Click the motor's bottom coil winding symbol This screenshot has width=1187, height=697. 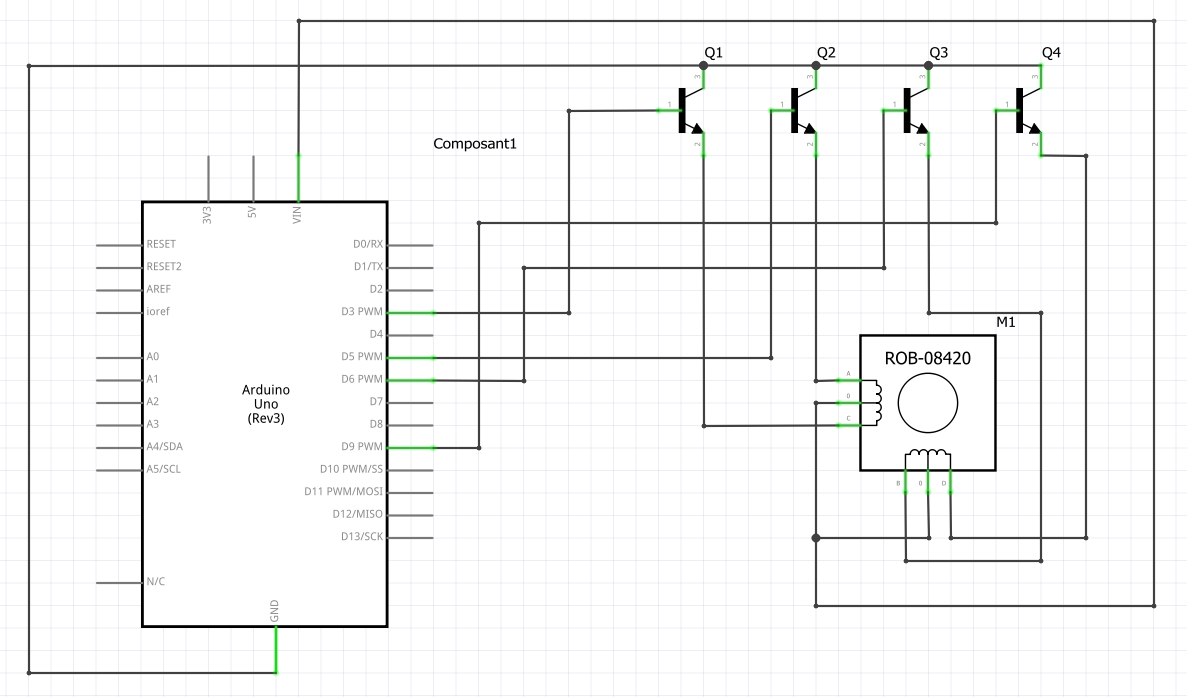tap(928, 457)
